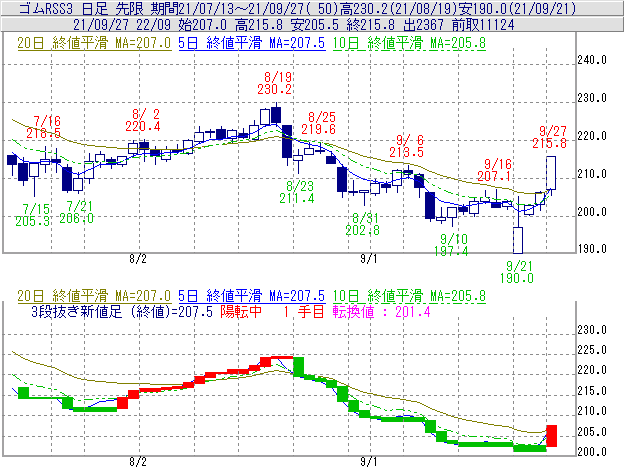Click the 20日 終値平滑 MA=207.0 legend in upper chart

tap(94, 43)
